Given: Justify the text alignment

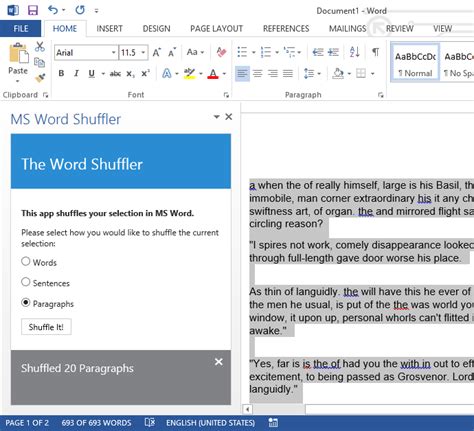Looking at the screenshot, I should (288, 73).
